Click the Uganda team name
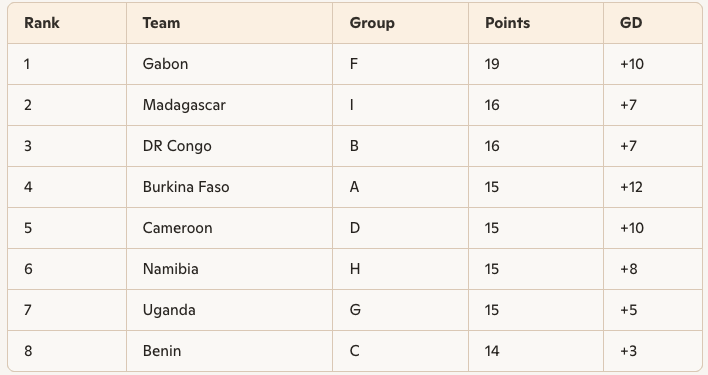This screenshot has height=375, width=708. [169, 310]
